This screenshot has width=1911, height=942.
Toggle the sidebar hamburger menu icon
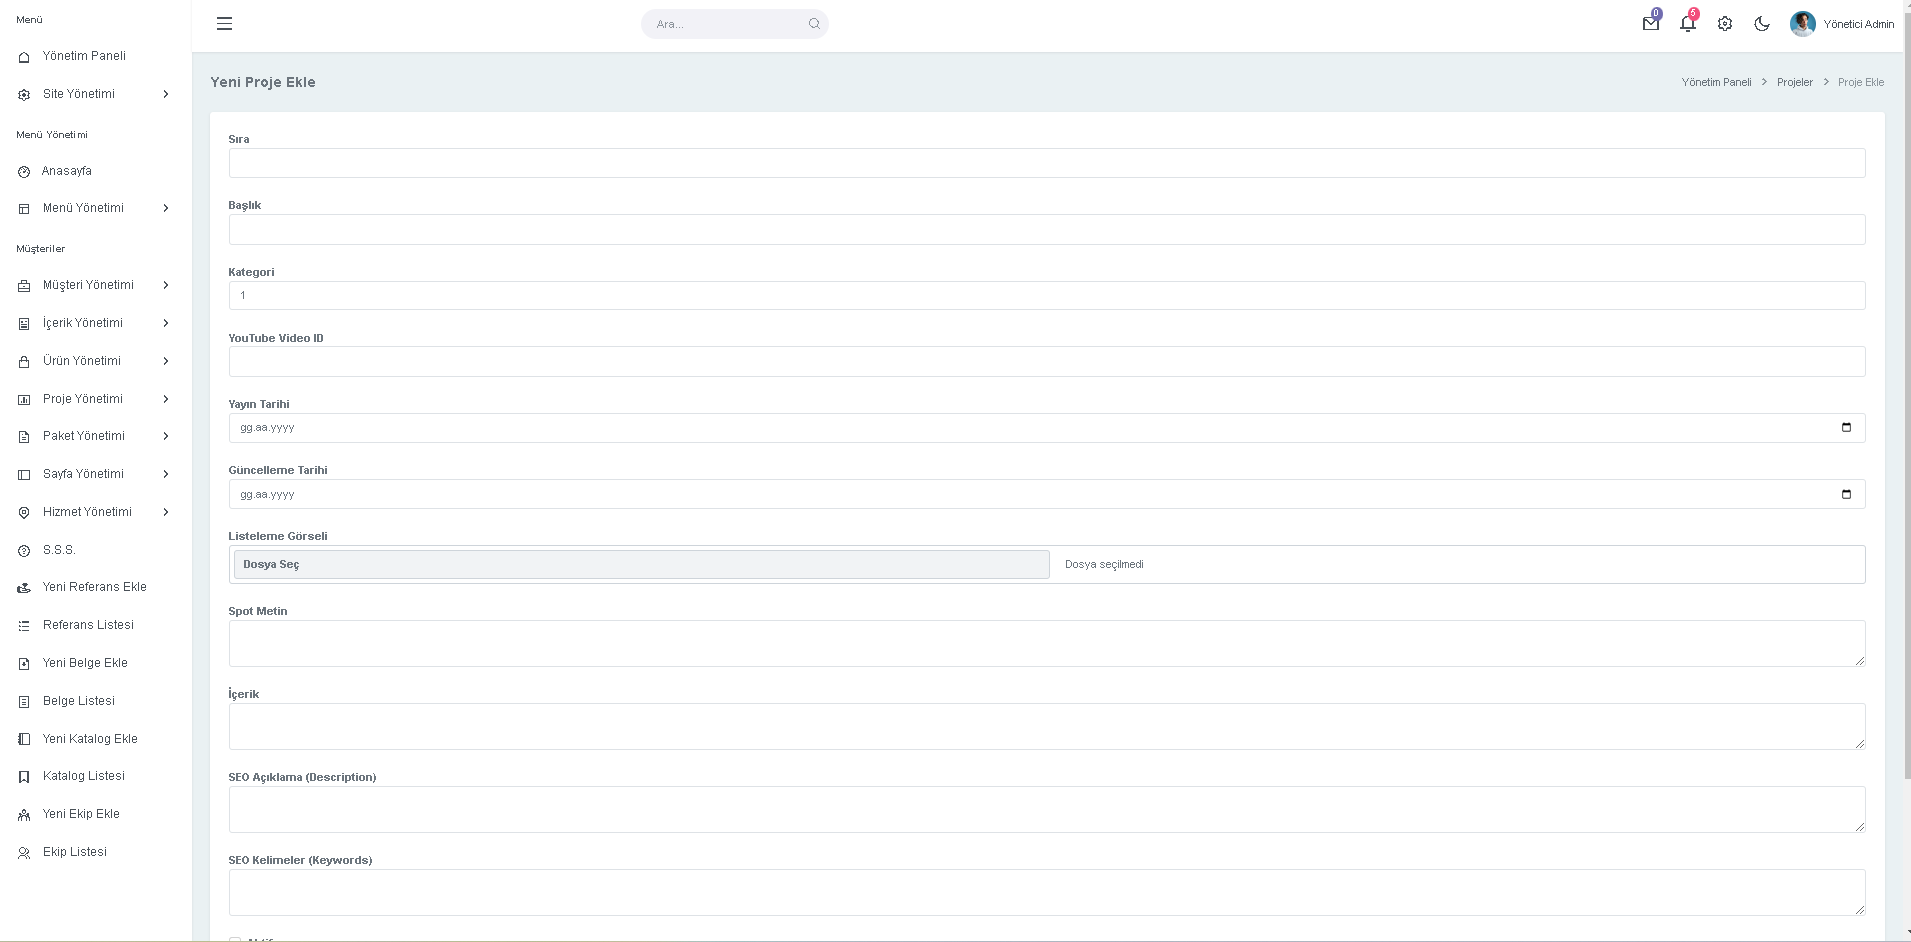click(224, 24)
